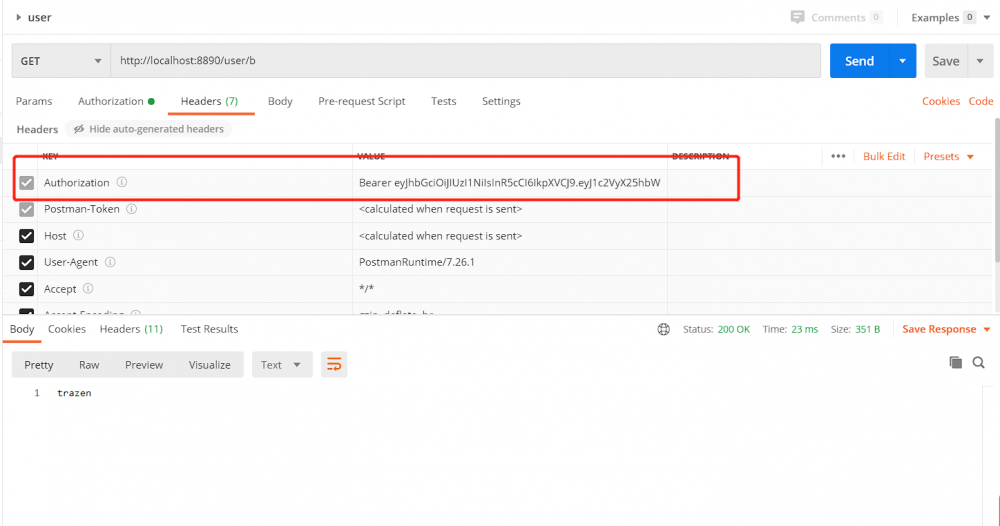Open the Text format dropdown
Viewport: 1000px width, 526px height.
pyautogui.click(x=282, y=365)
